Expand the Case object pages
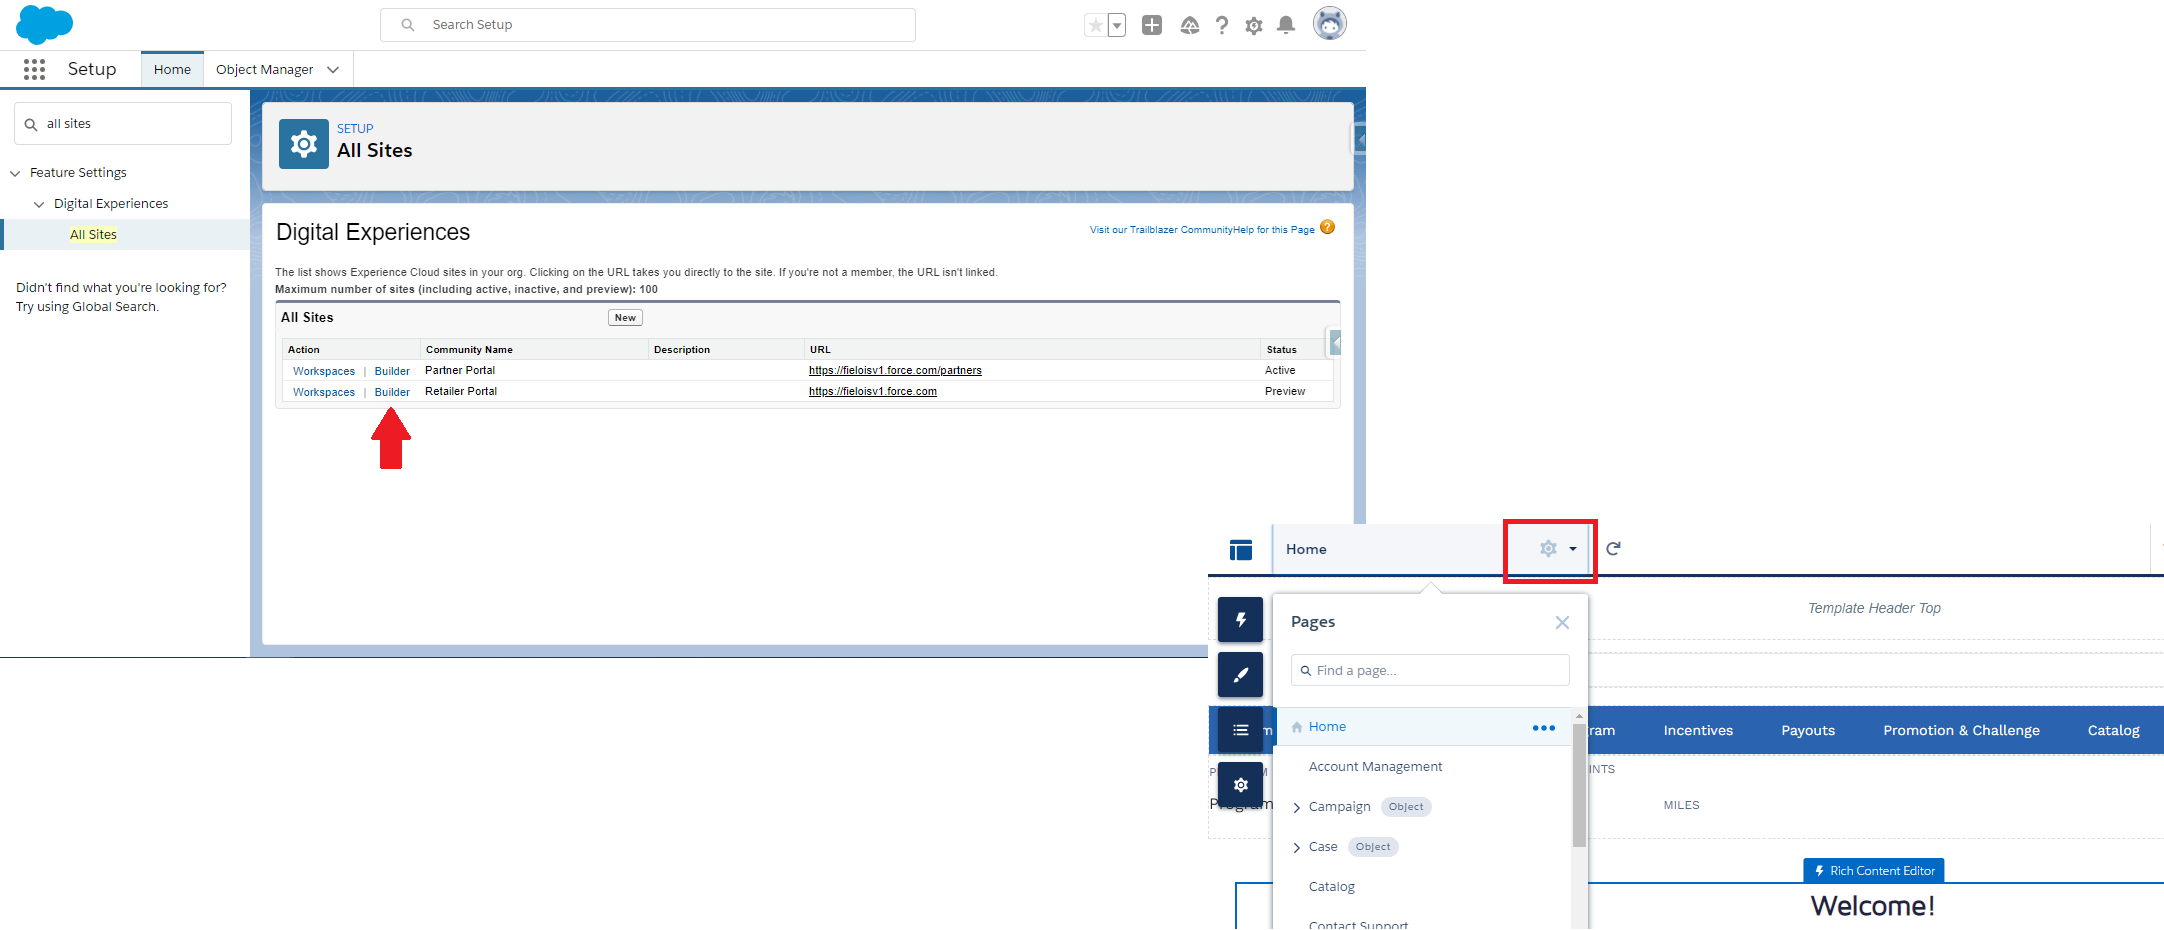This screenshot has width=2164, height=930. [1297, 848]
